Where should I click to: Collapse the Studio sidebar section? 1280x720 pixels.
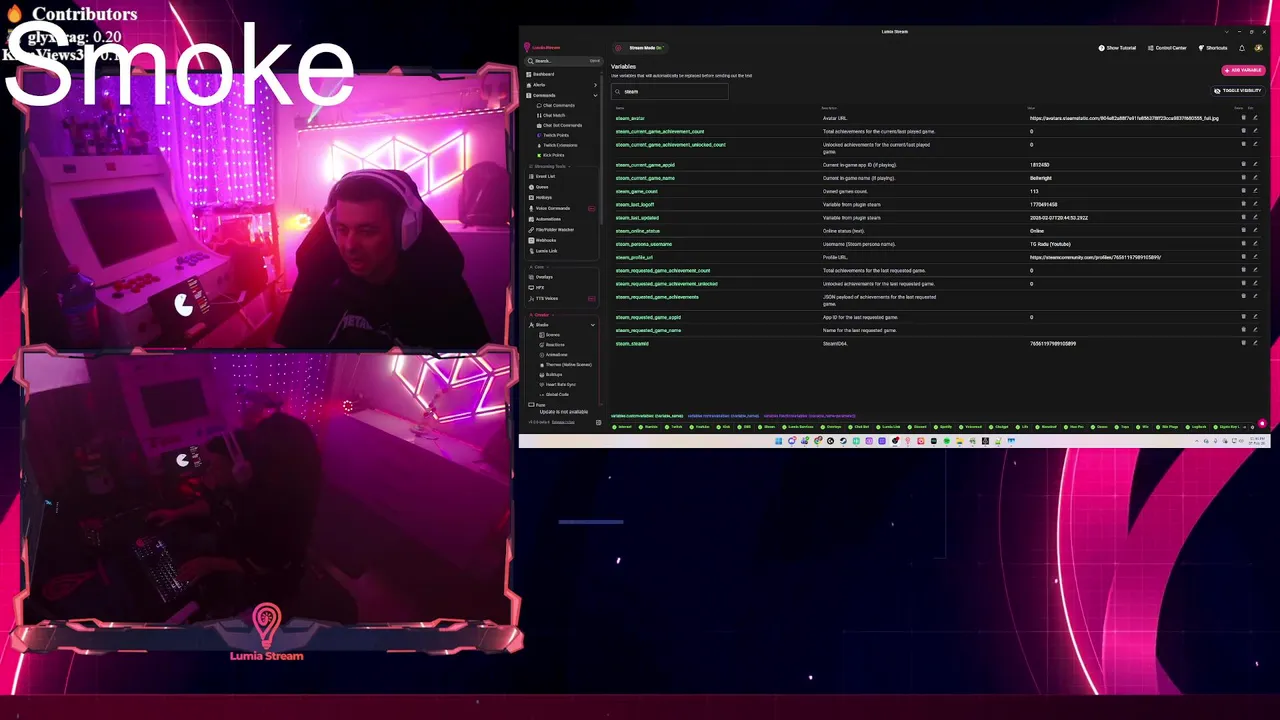pos(592,325)
